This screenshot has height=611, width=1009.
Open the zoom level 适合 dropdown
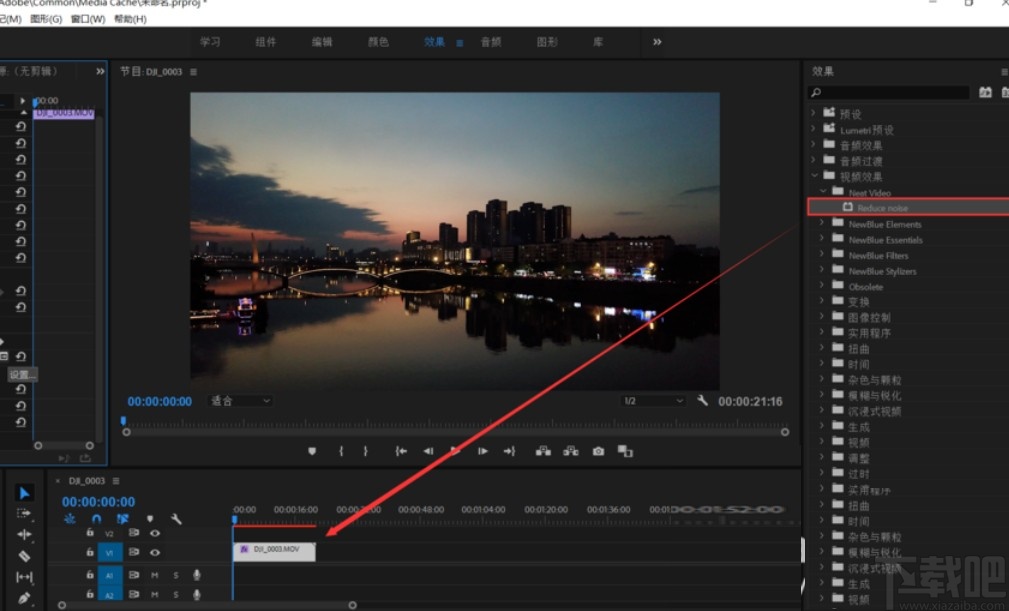pos(240,401)
